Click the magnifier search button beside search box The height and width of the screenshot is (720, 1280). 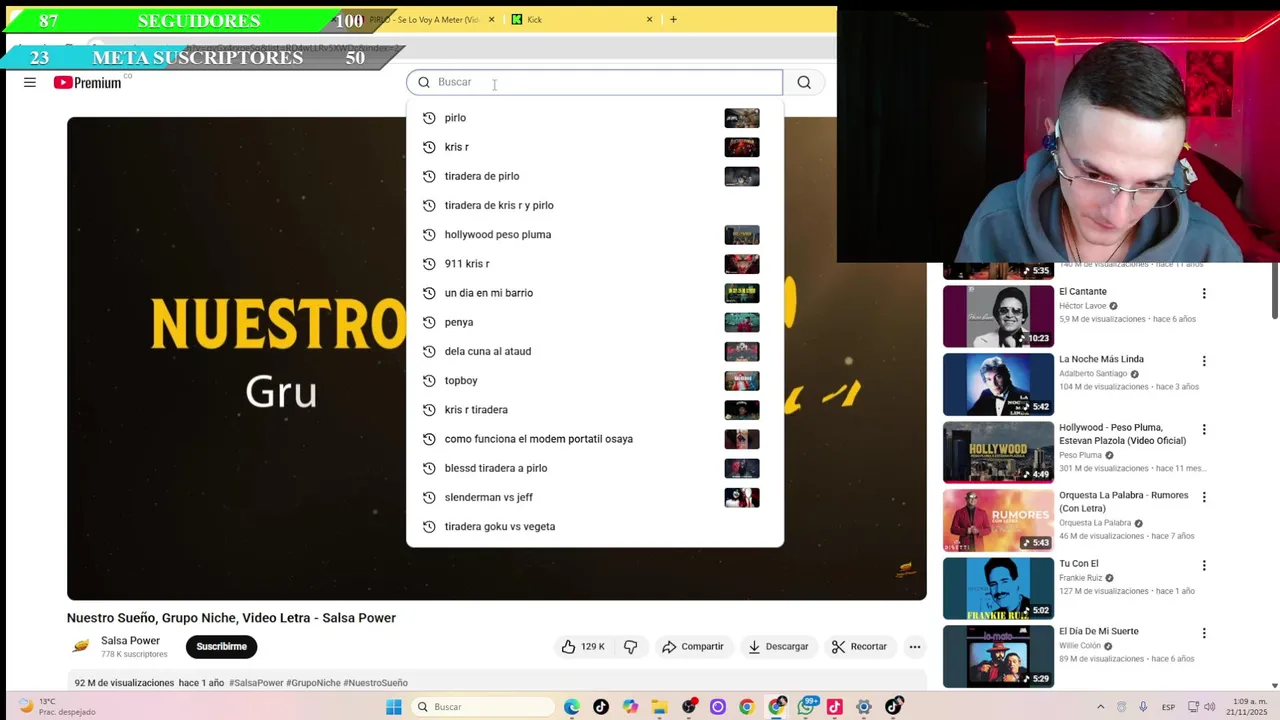pos(804,82)
